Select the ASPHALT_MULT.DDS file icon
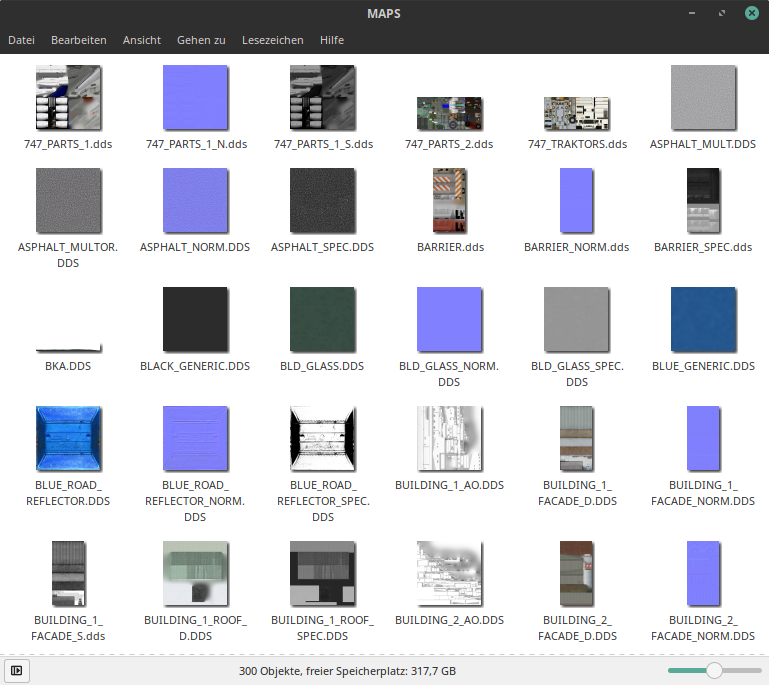Viewport: 769px width, 685px height. (x=703, y=97)
